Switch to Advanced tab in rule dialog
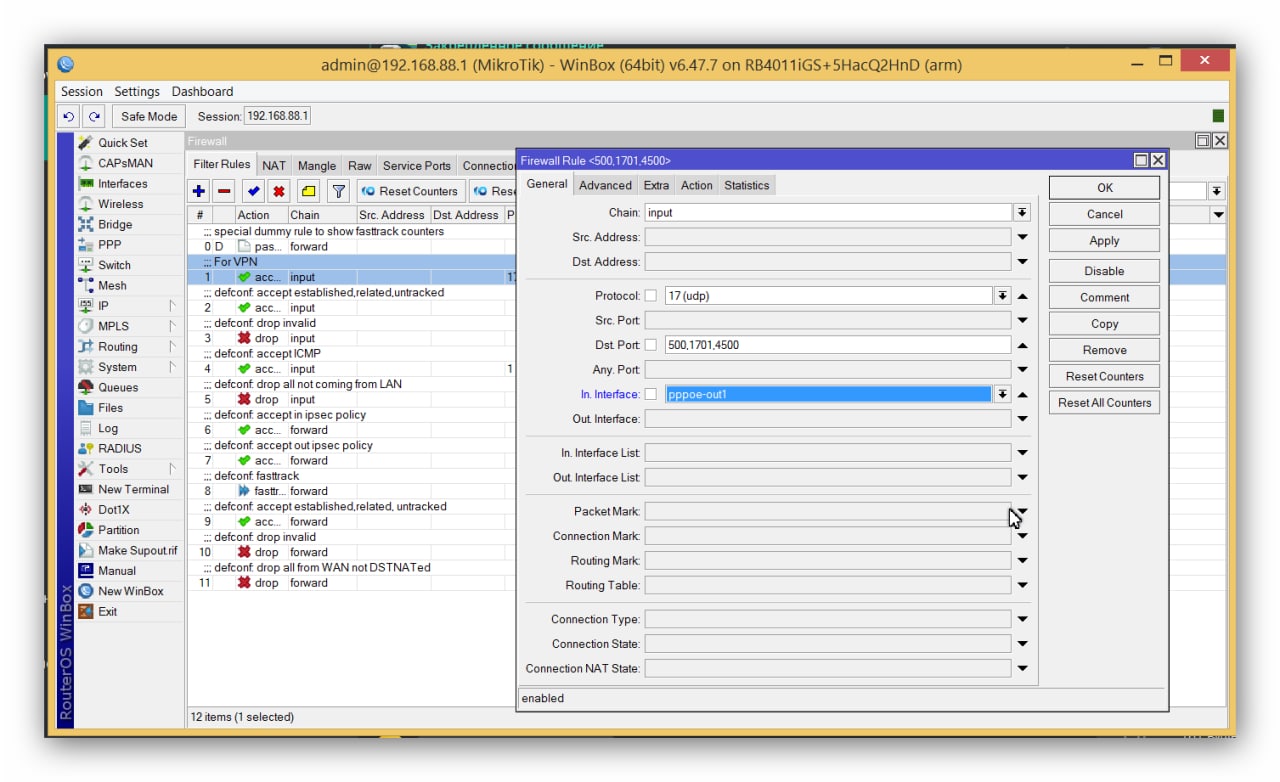1280x782 pixels. point(605,185)
